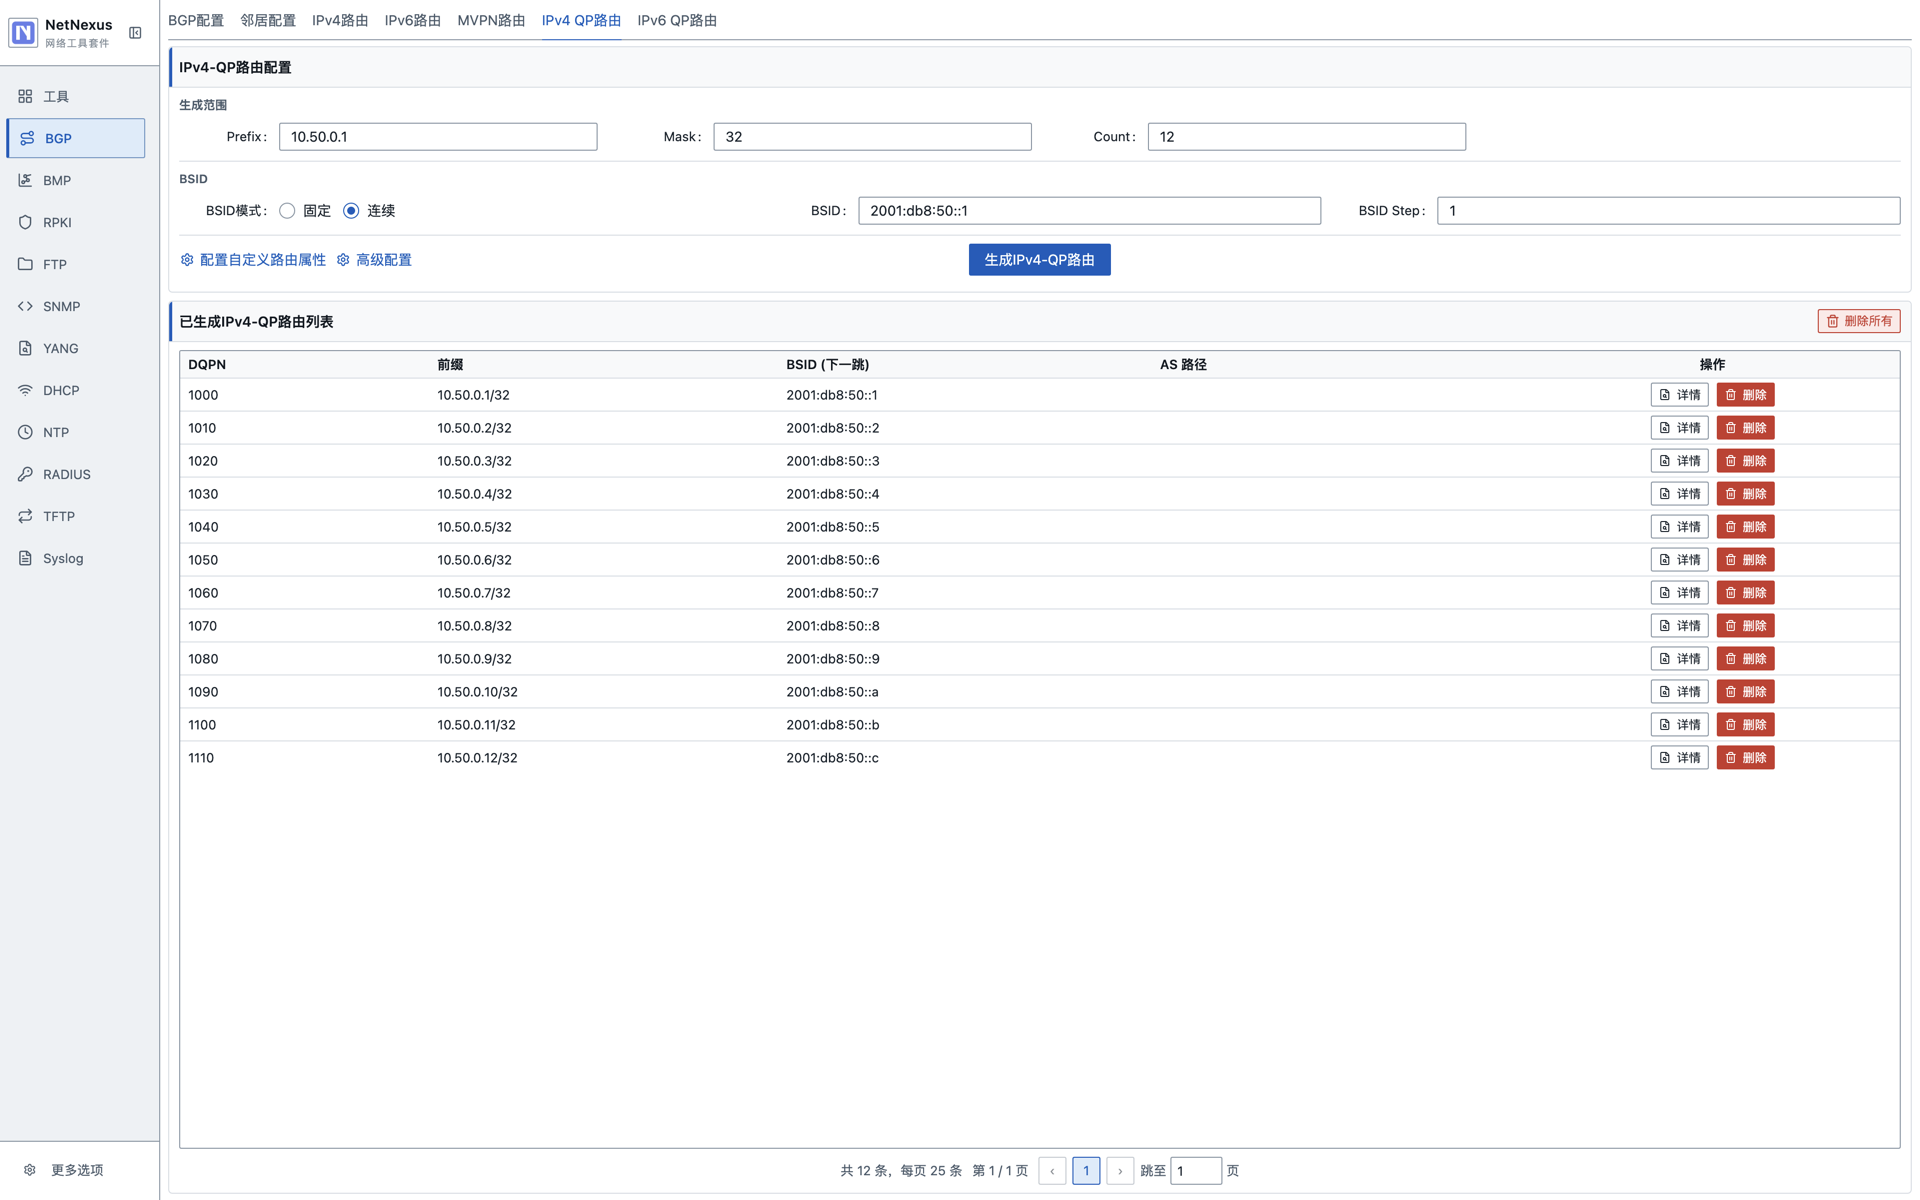
Task: Click the NetNexus logo icon
Action: [x=23, y=32]
